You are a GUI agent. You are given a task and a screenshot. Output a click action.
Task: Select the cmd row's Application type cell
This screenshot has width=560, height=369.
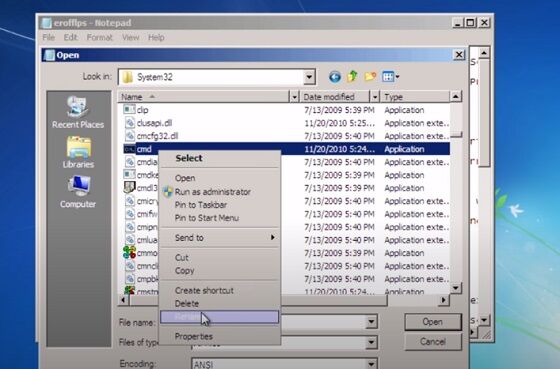[404, 149]
